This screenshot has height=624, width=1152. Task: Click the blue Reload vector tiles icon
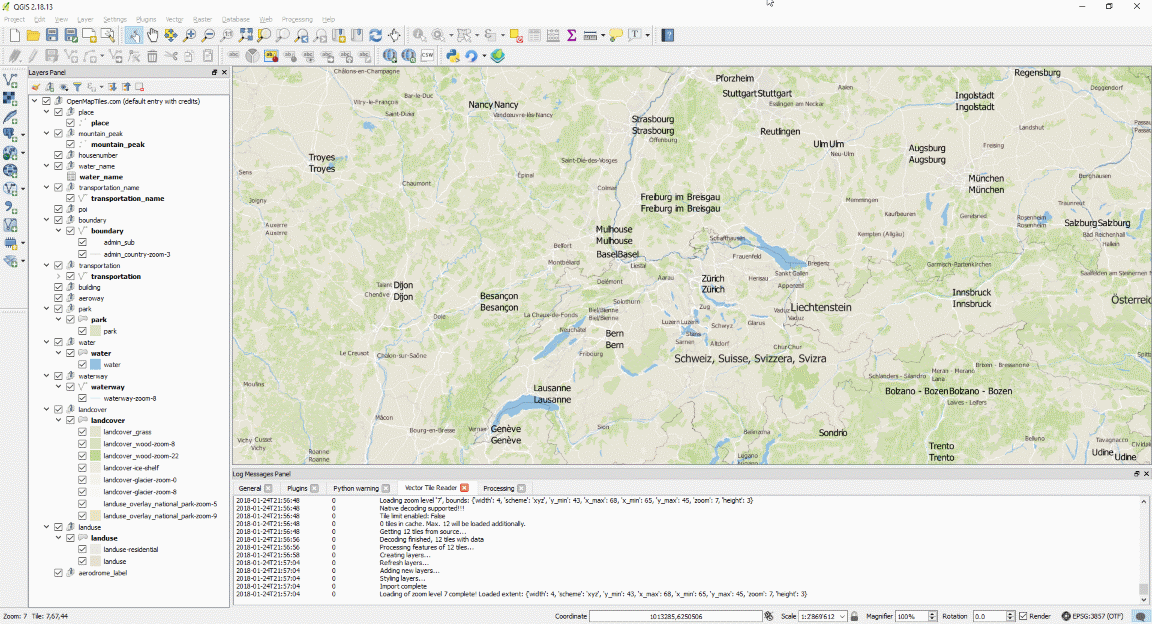coord(471,56)
